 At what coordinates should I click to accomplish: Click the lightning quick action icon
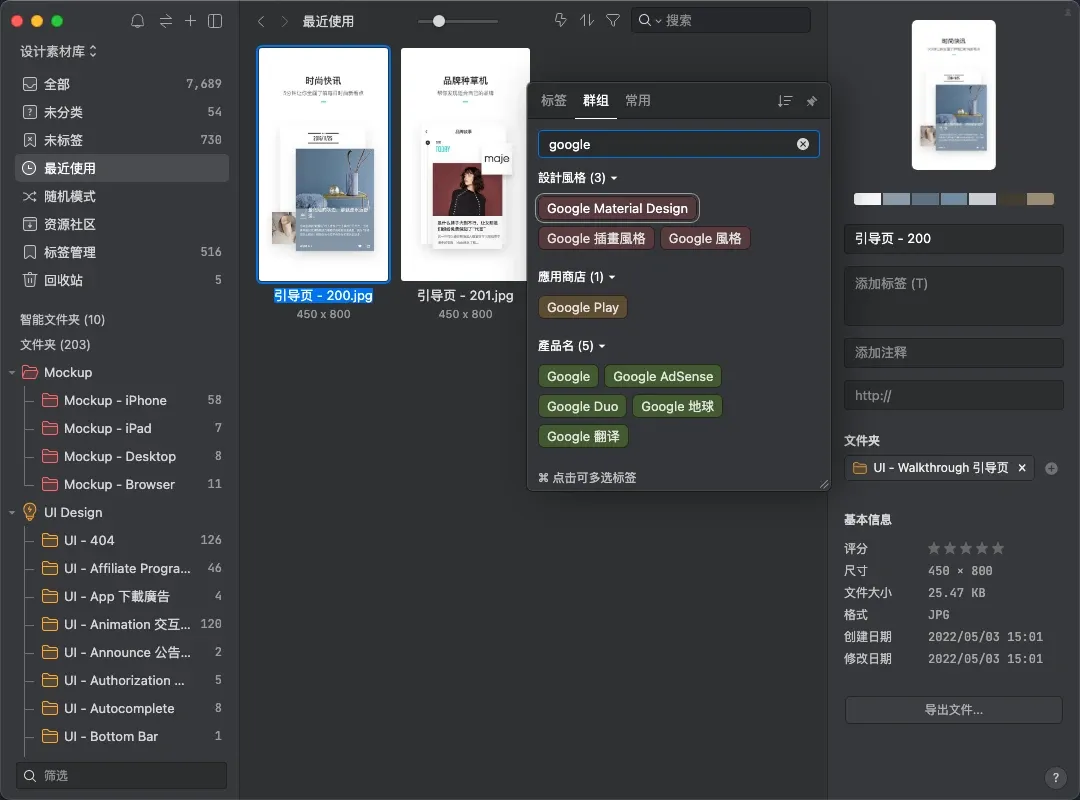[x=561, y=20]
